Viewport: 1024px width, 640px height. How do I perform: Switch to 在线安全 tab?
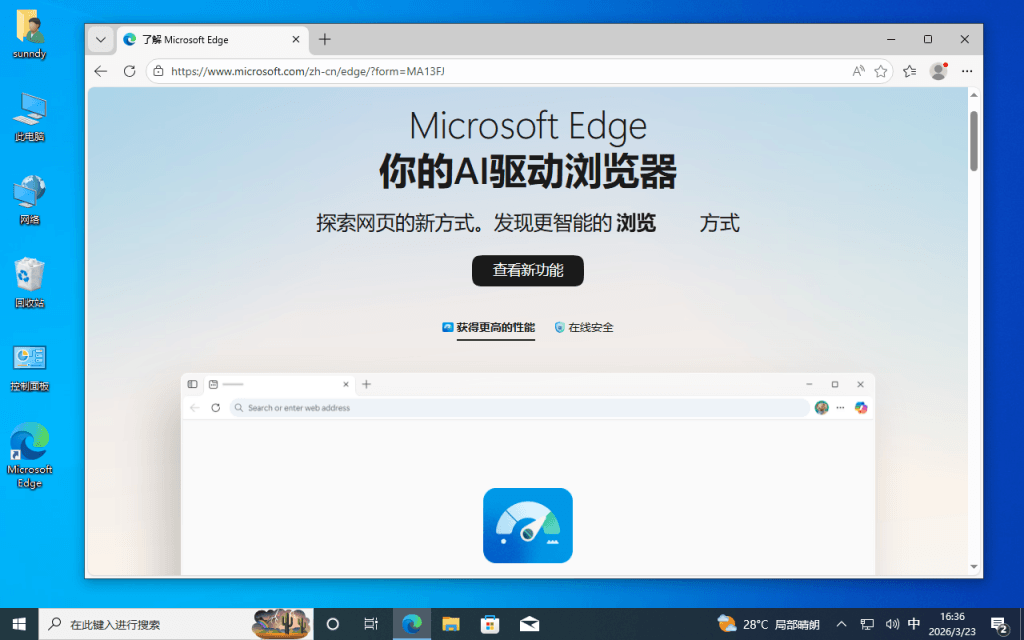click(584, 327)
